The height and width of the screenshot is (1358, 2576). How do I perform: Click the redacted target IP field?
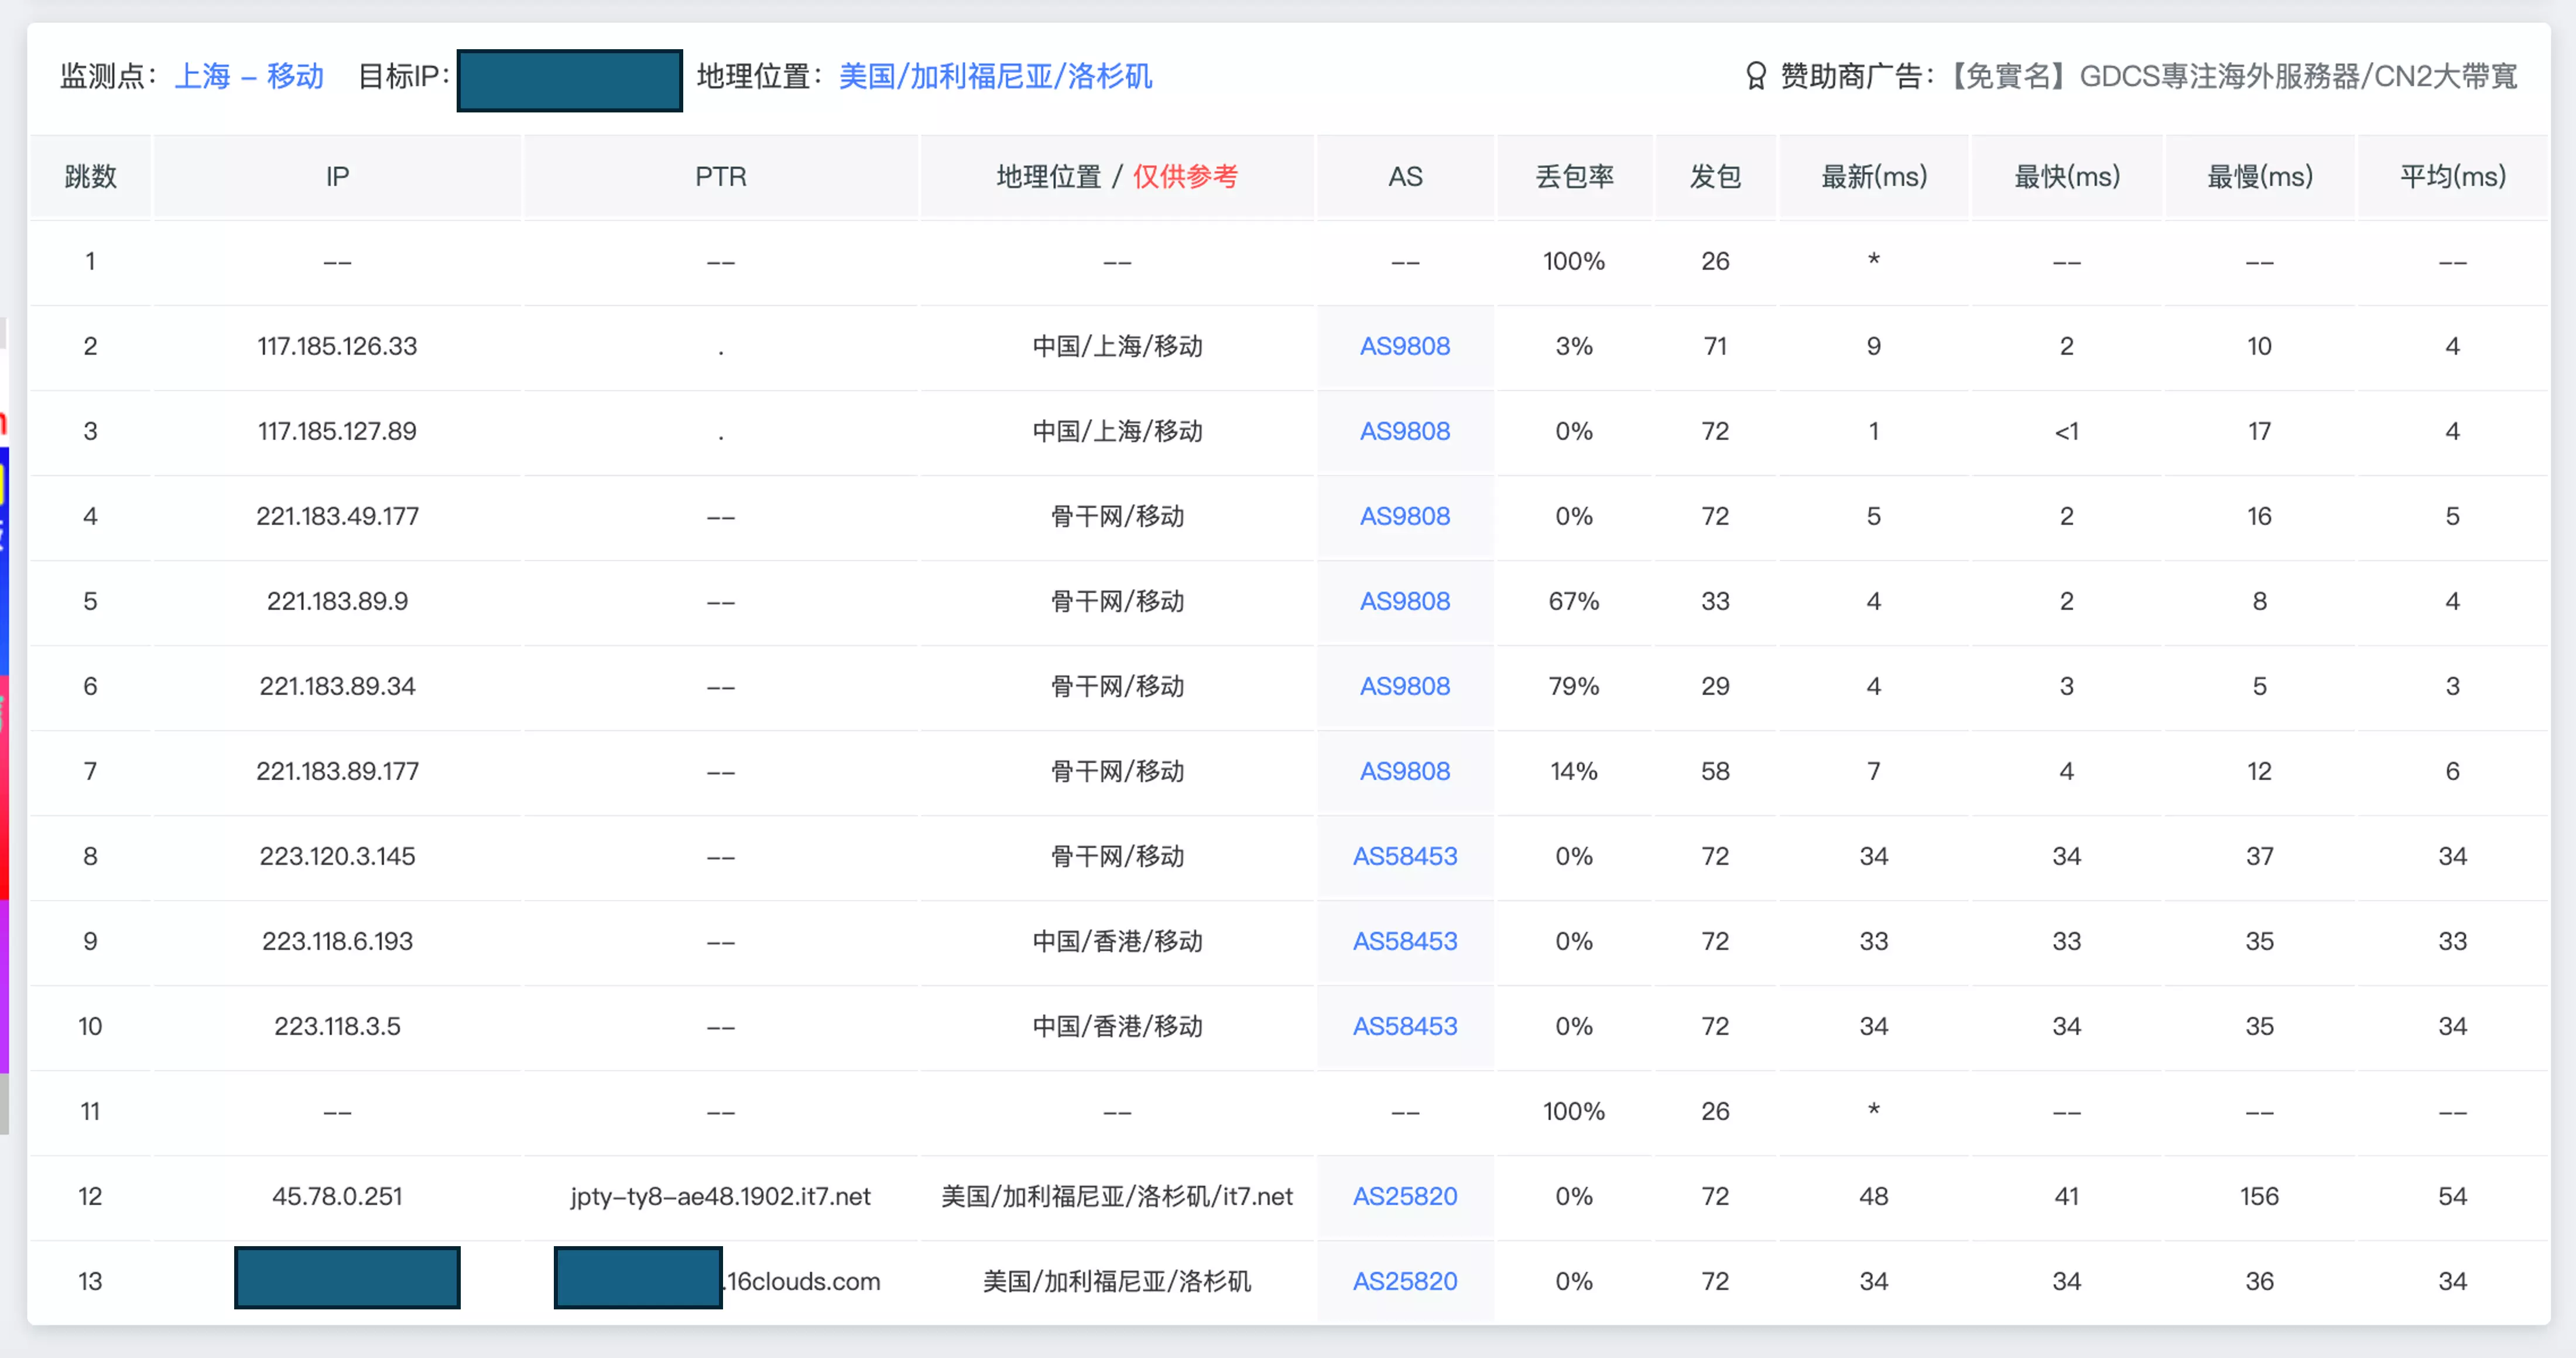pos(569,80)
